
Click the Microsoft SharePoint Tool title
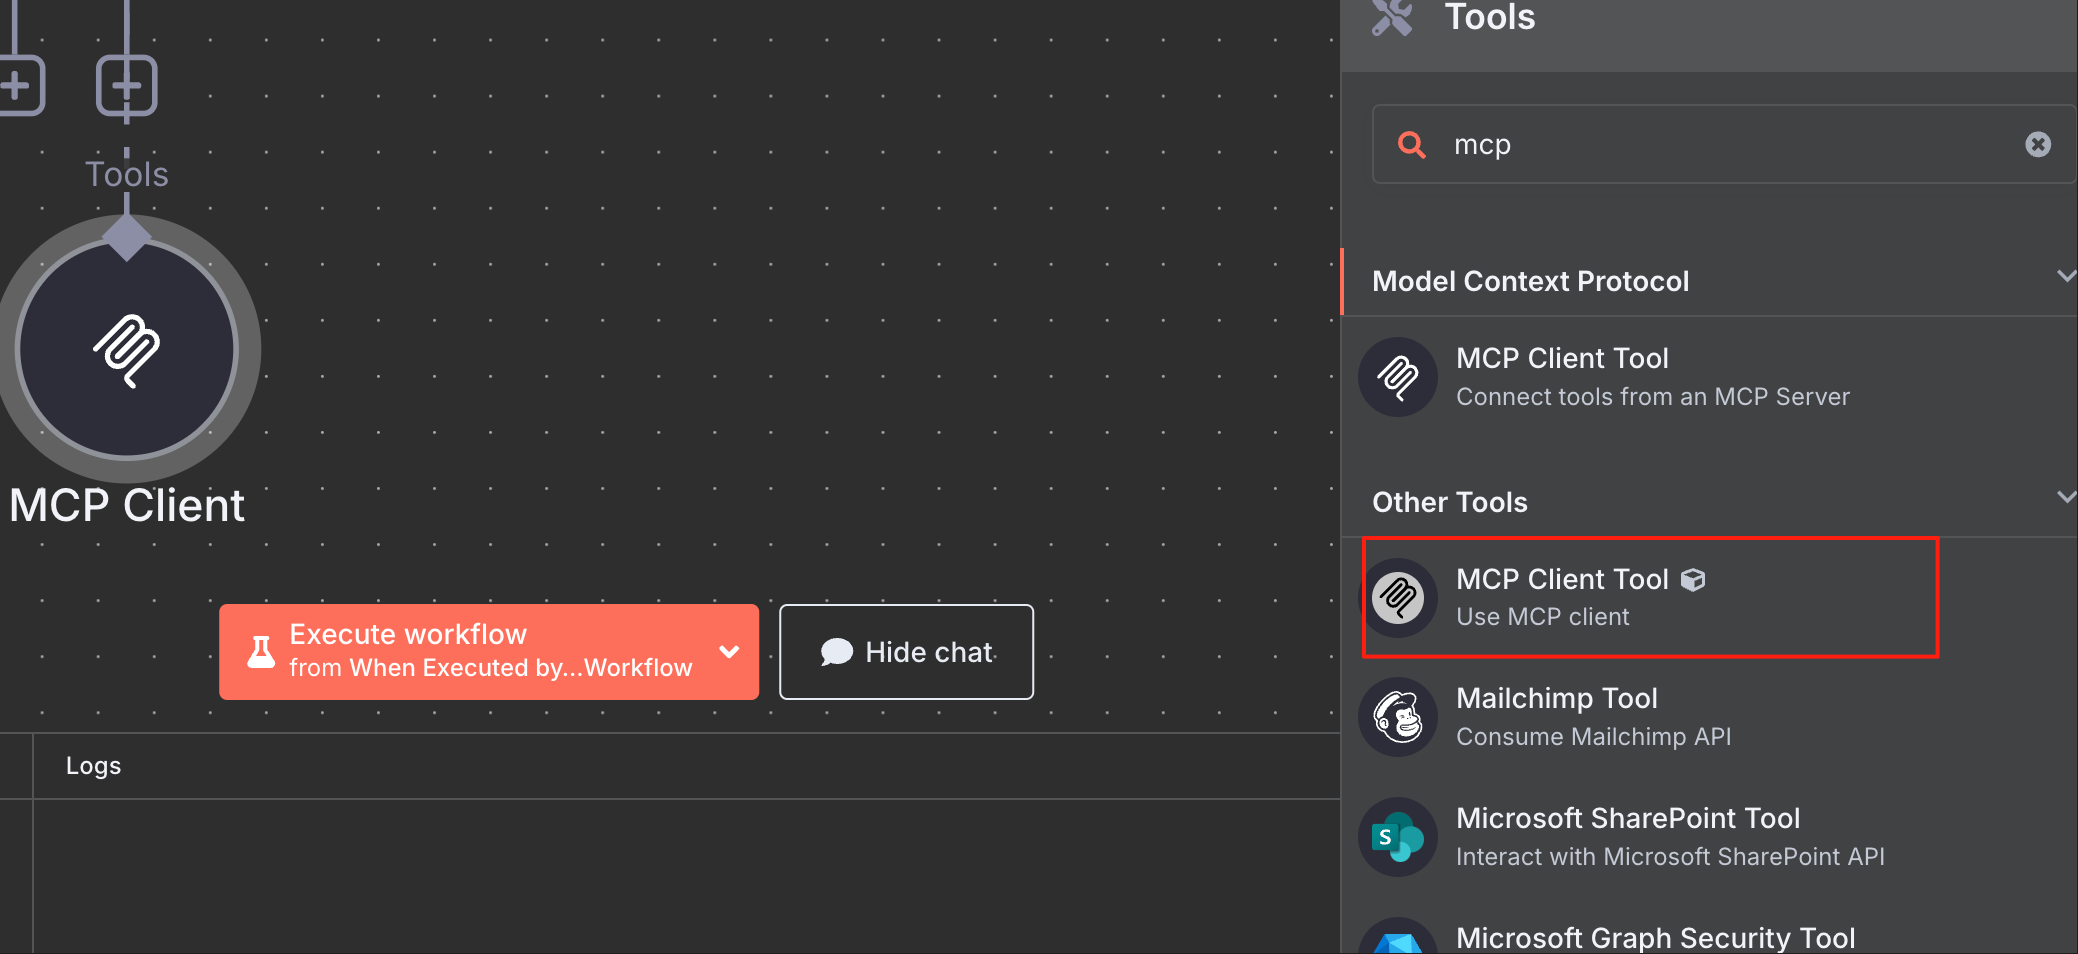tap(1627, 818)
